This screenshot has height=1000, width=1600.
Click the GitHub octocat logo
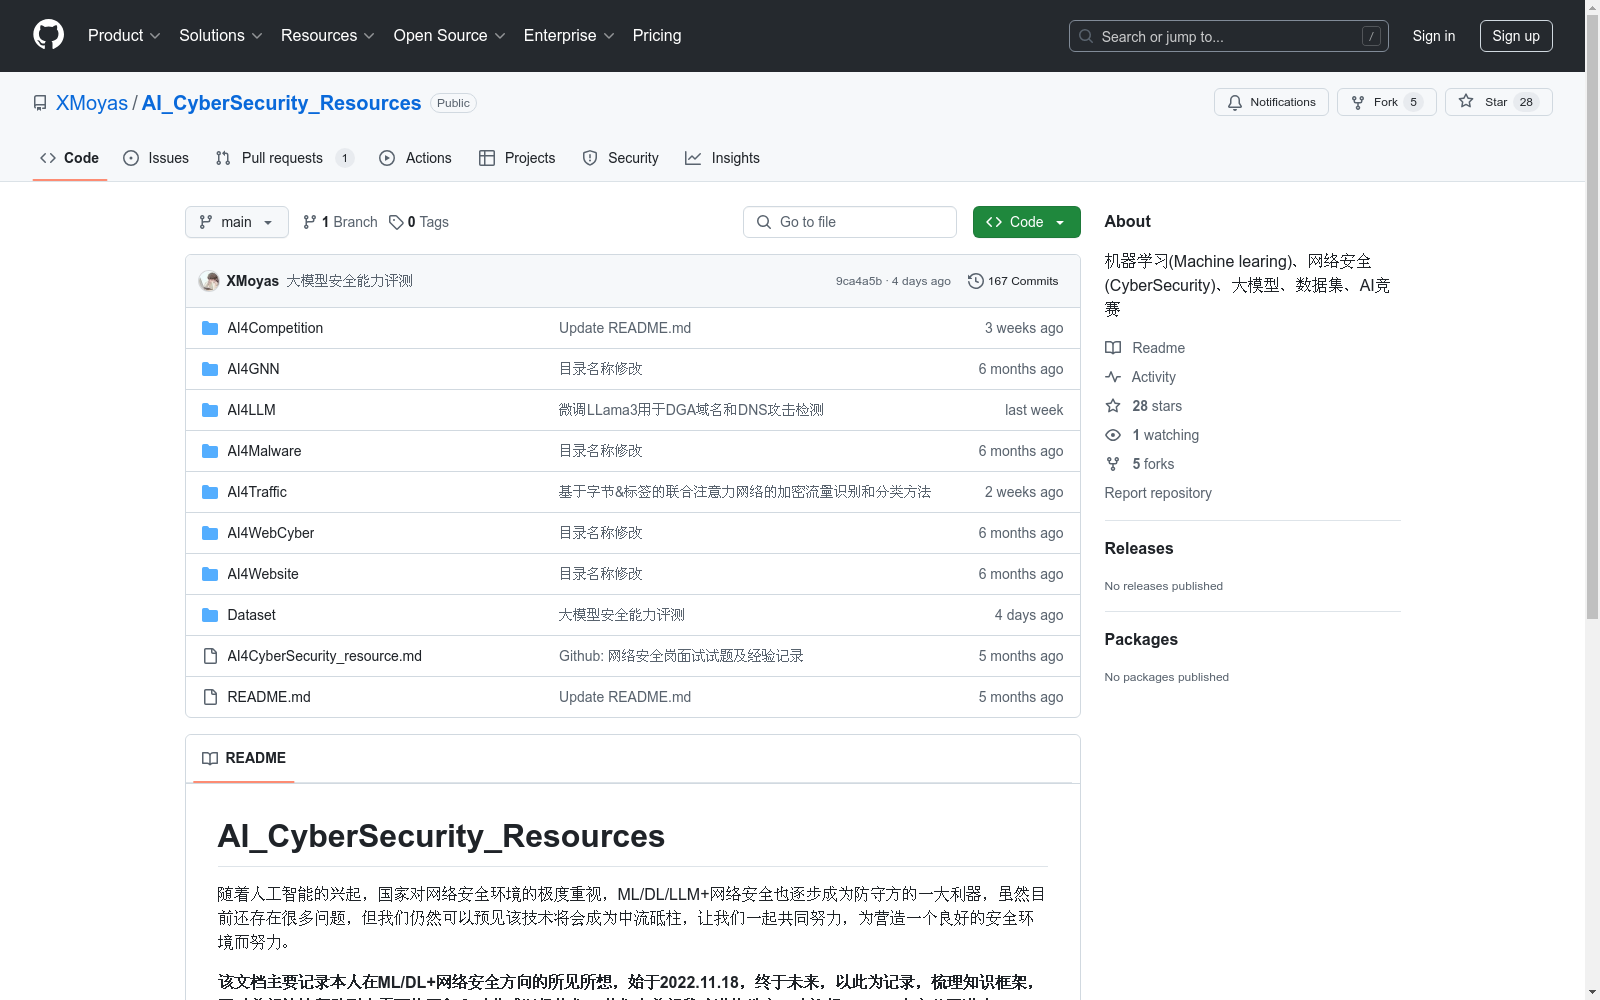(x=48, y=34)
